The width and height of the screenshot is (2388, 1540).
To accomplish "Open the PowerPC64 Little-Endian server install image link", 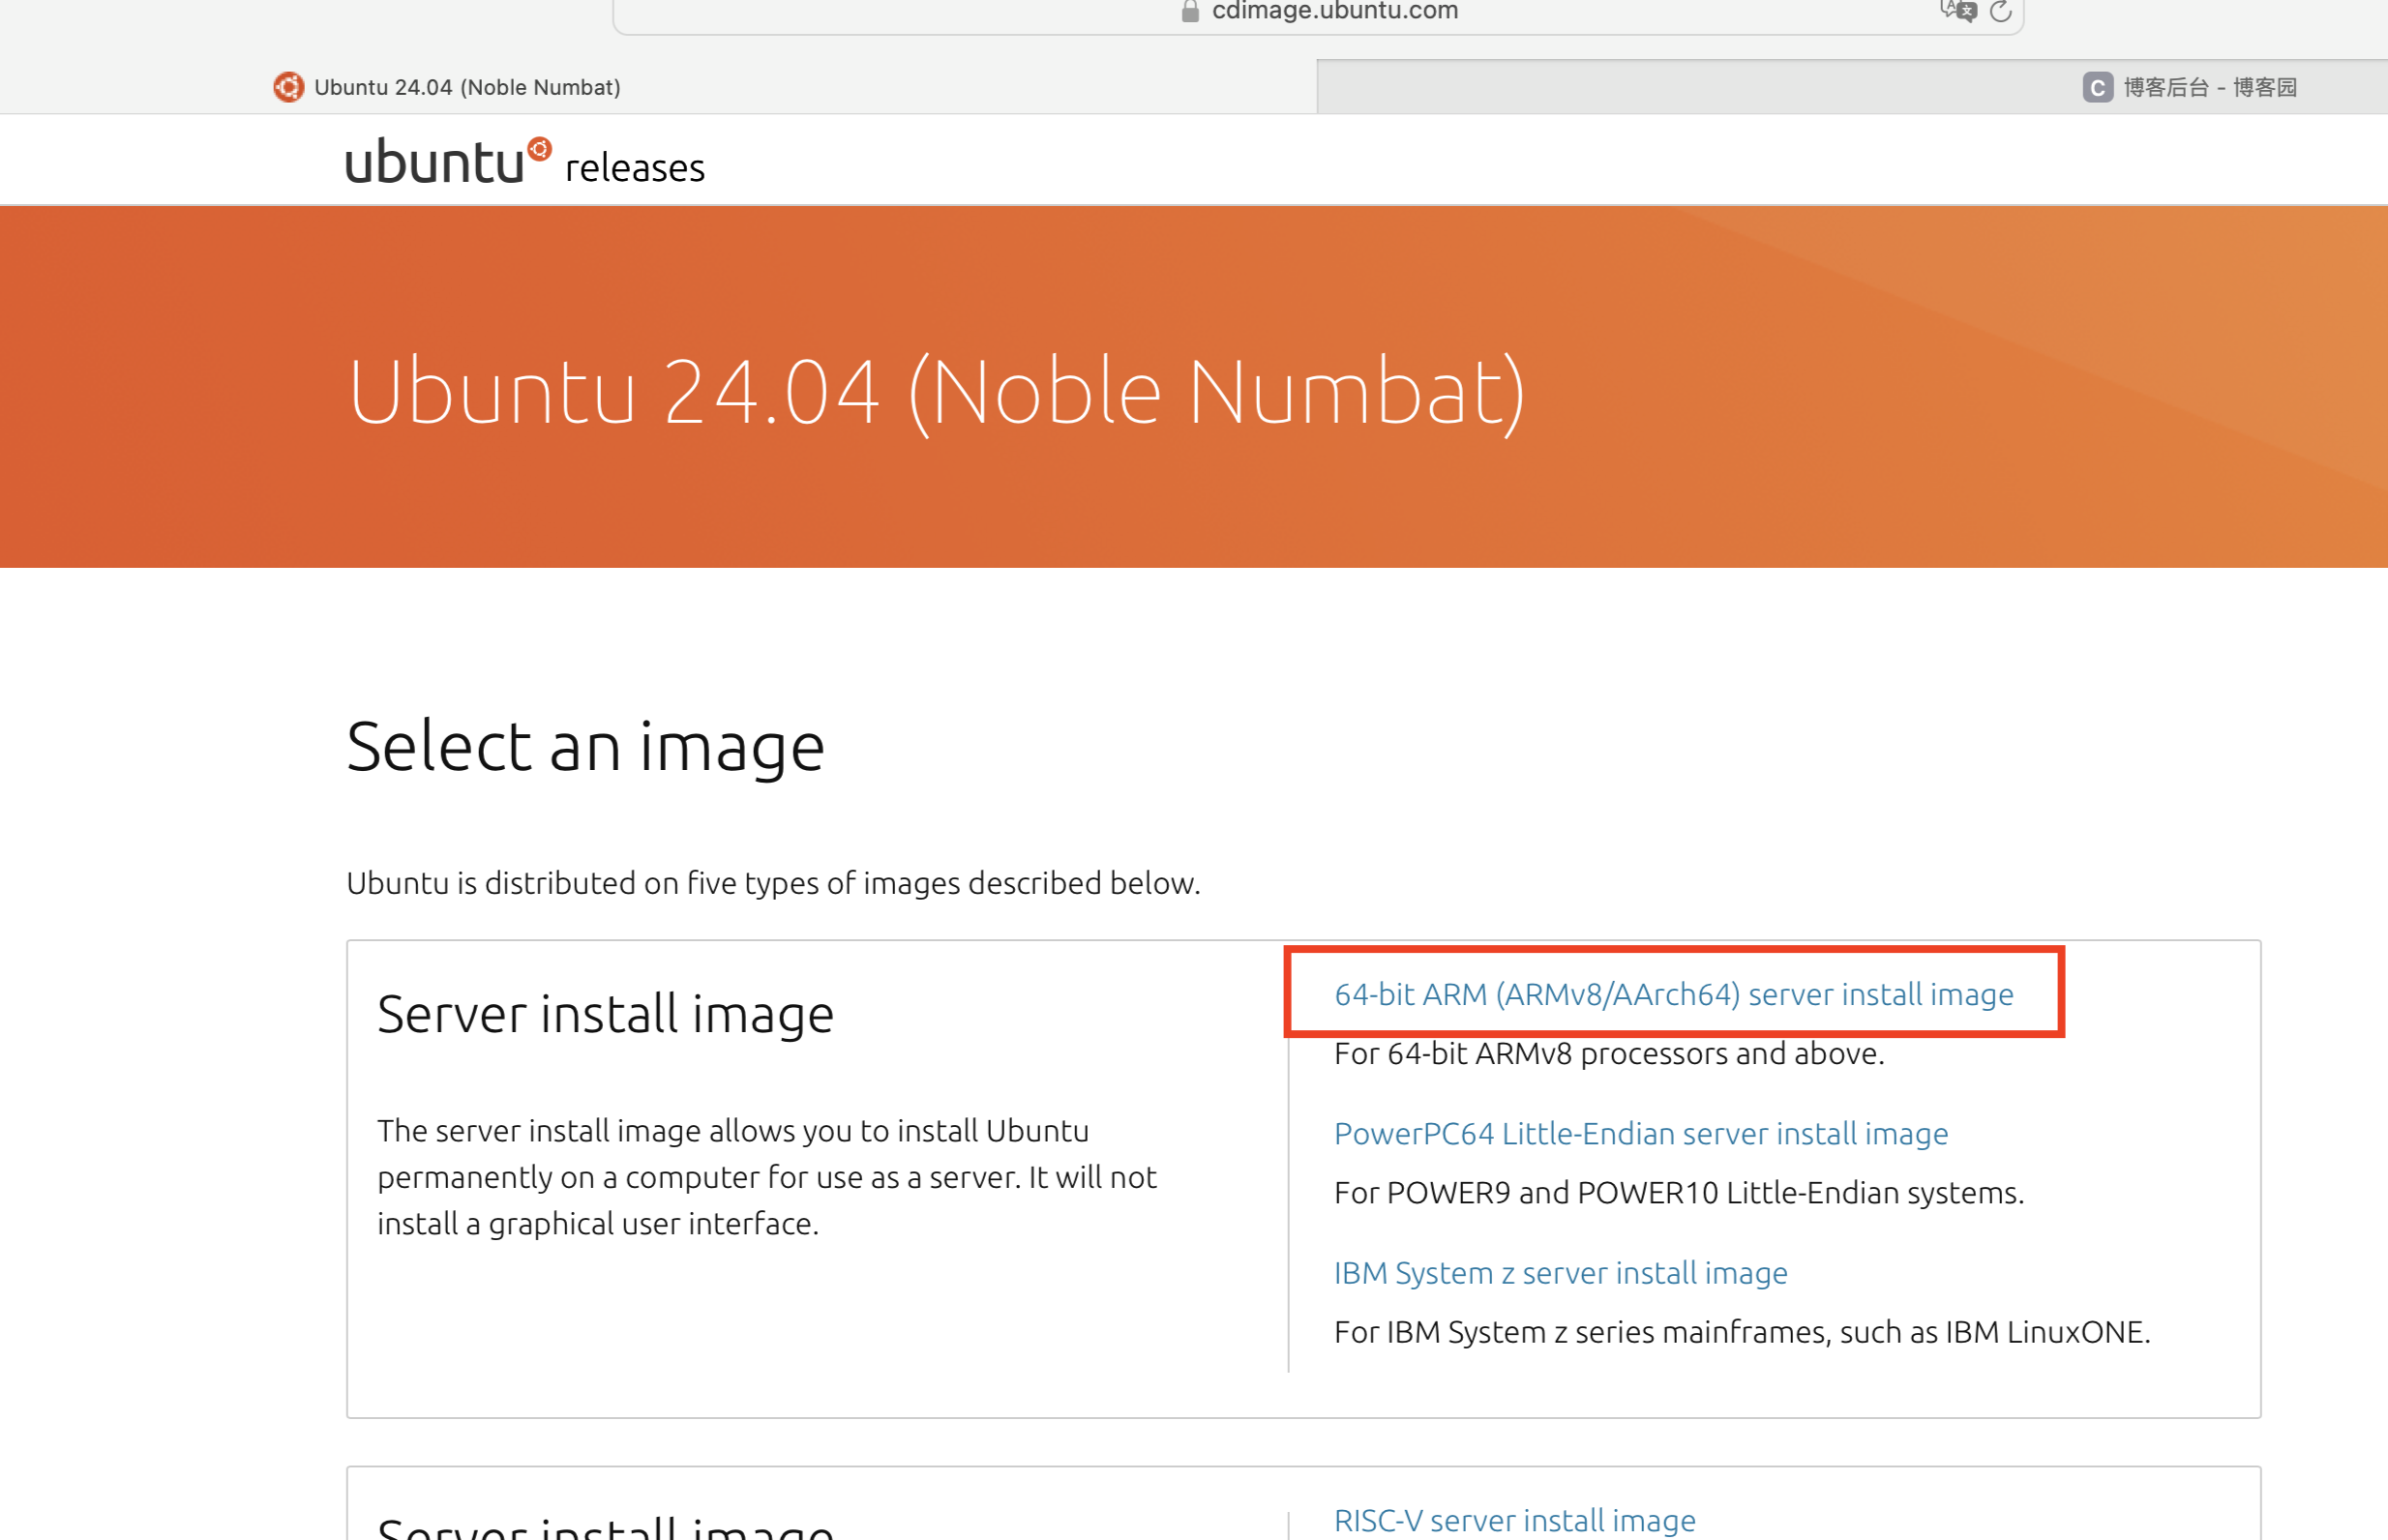I will 1640,1134.
